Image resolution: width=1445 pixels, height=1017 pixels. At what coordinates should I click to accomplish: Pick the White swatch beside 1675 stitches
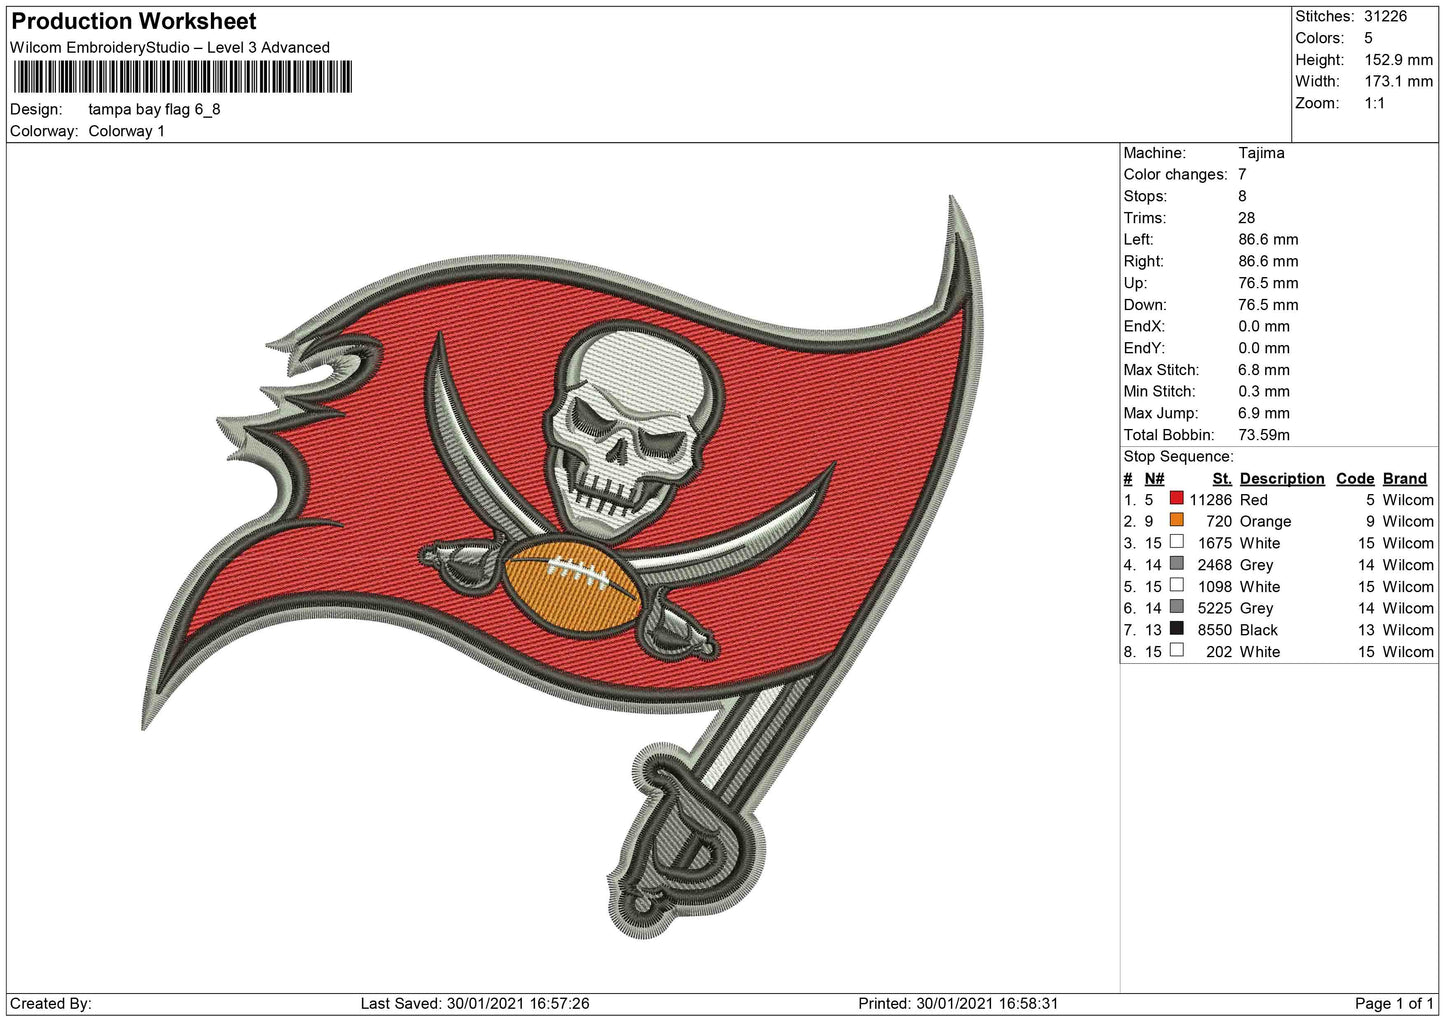click(x=1177, y=542)
